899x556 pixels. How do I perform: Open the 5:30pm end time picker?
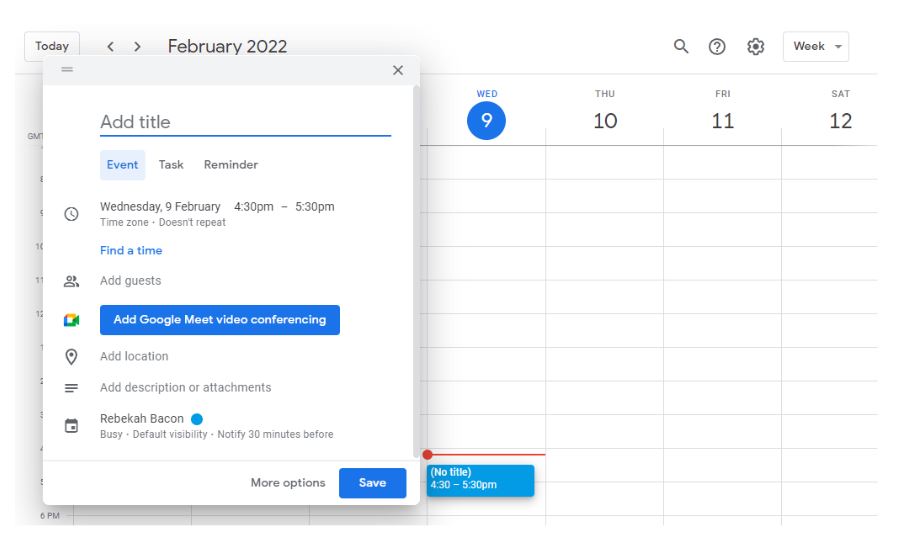click(x=314, y=207)
